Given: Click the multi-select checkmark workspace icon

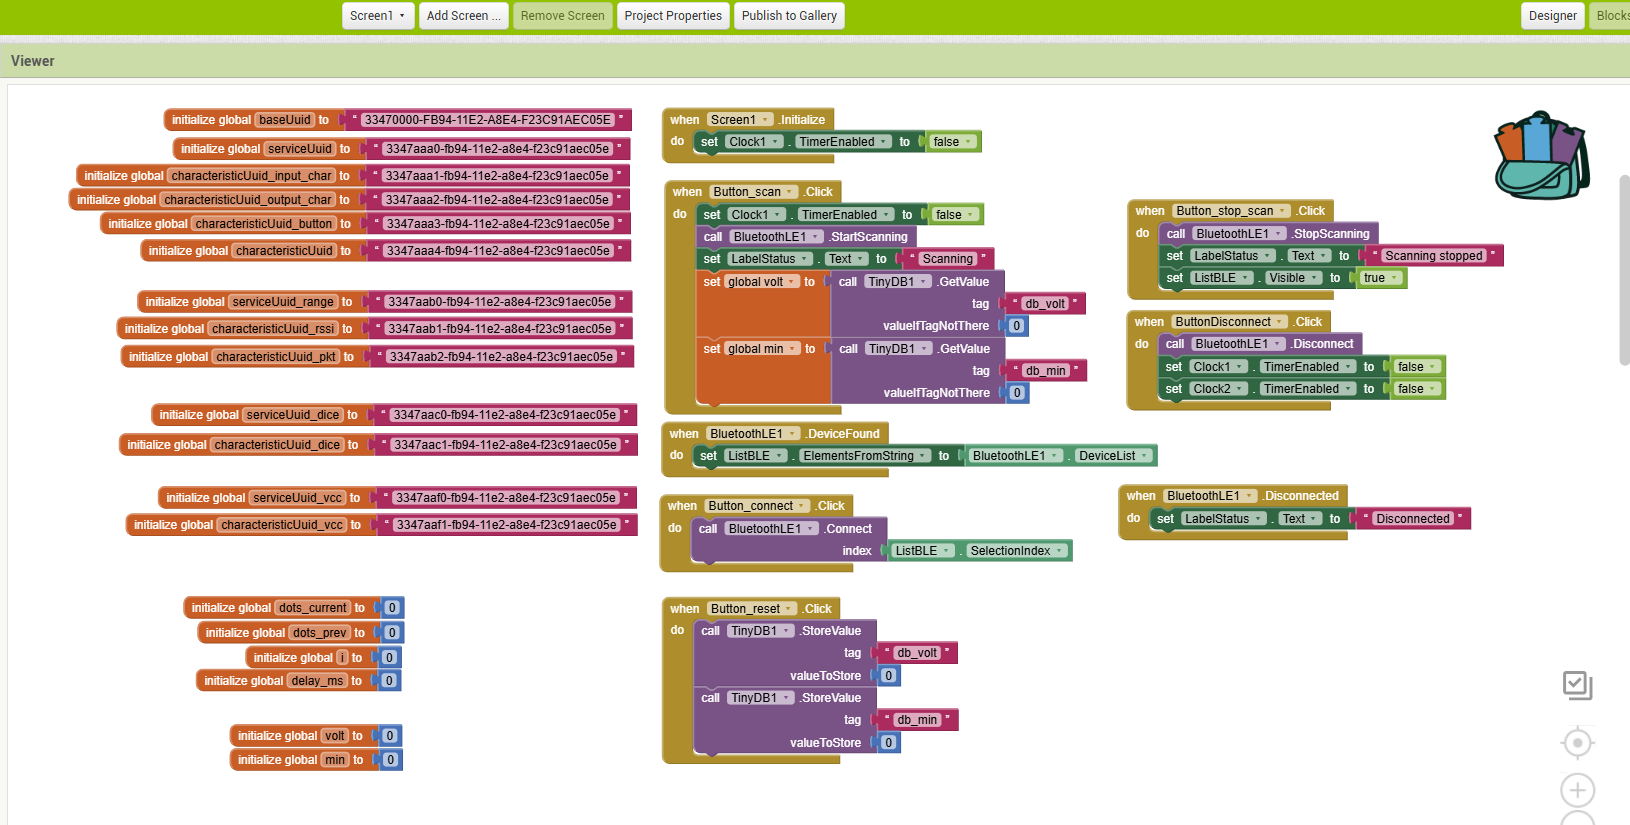Looking at the screenshot, I should coord(1577,686).
